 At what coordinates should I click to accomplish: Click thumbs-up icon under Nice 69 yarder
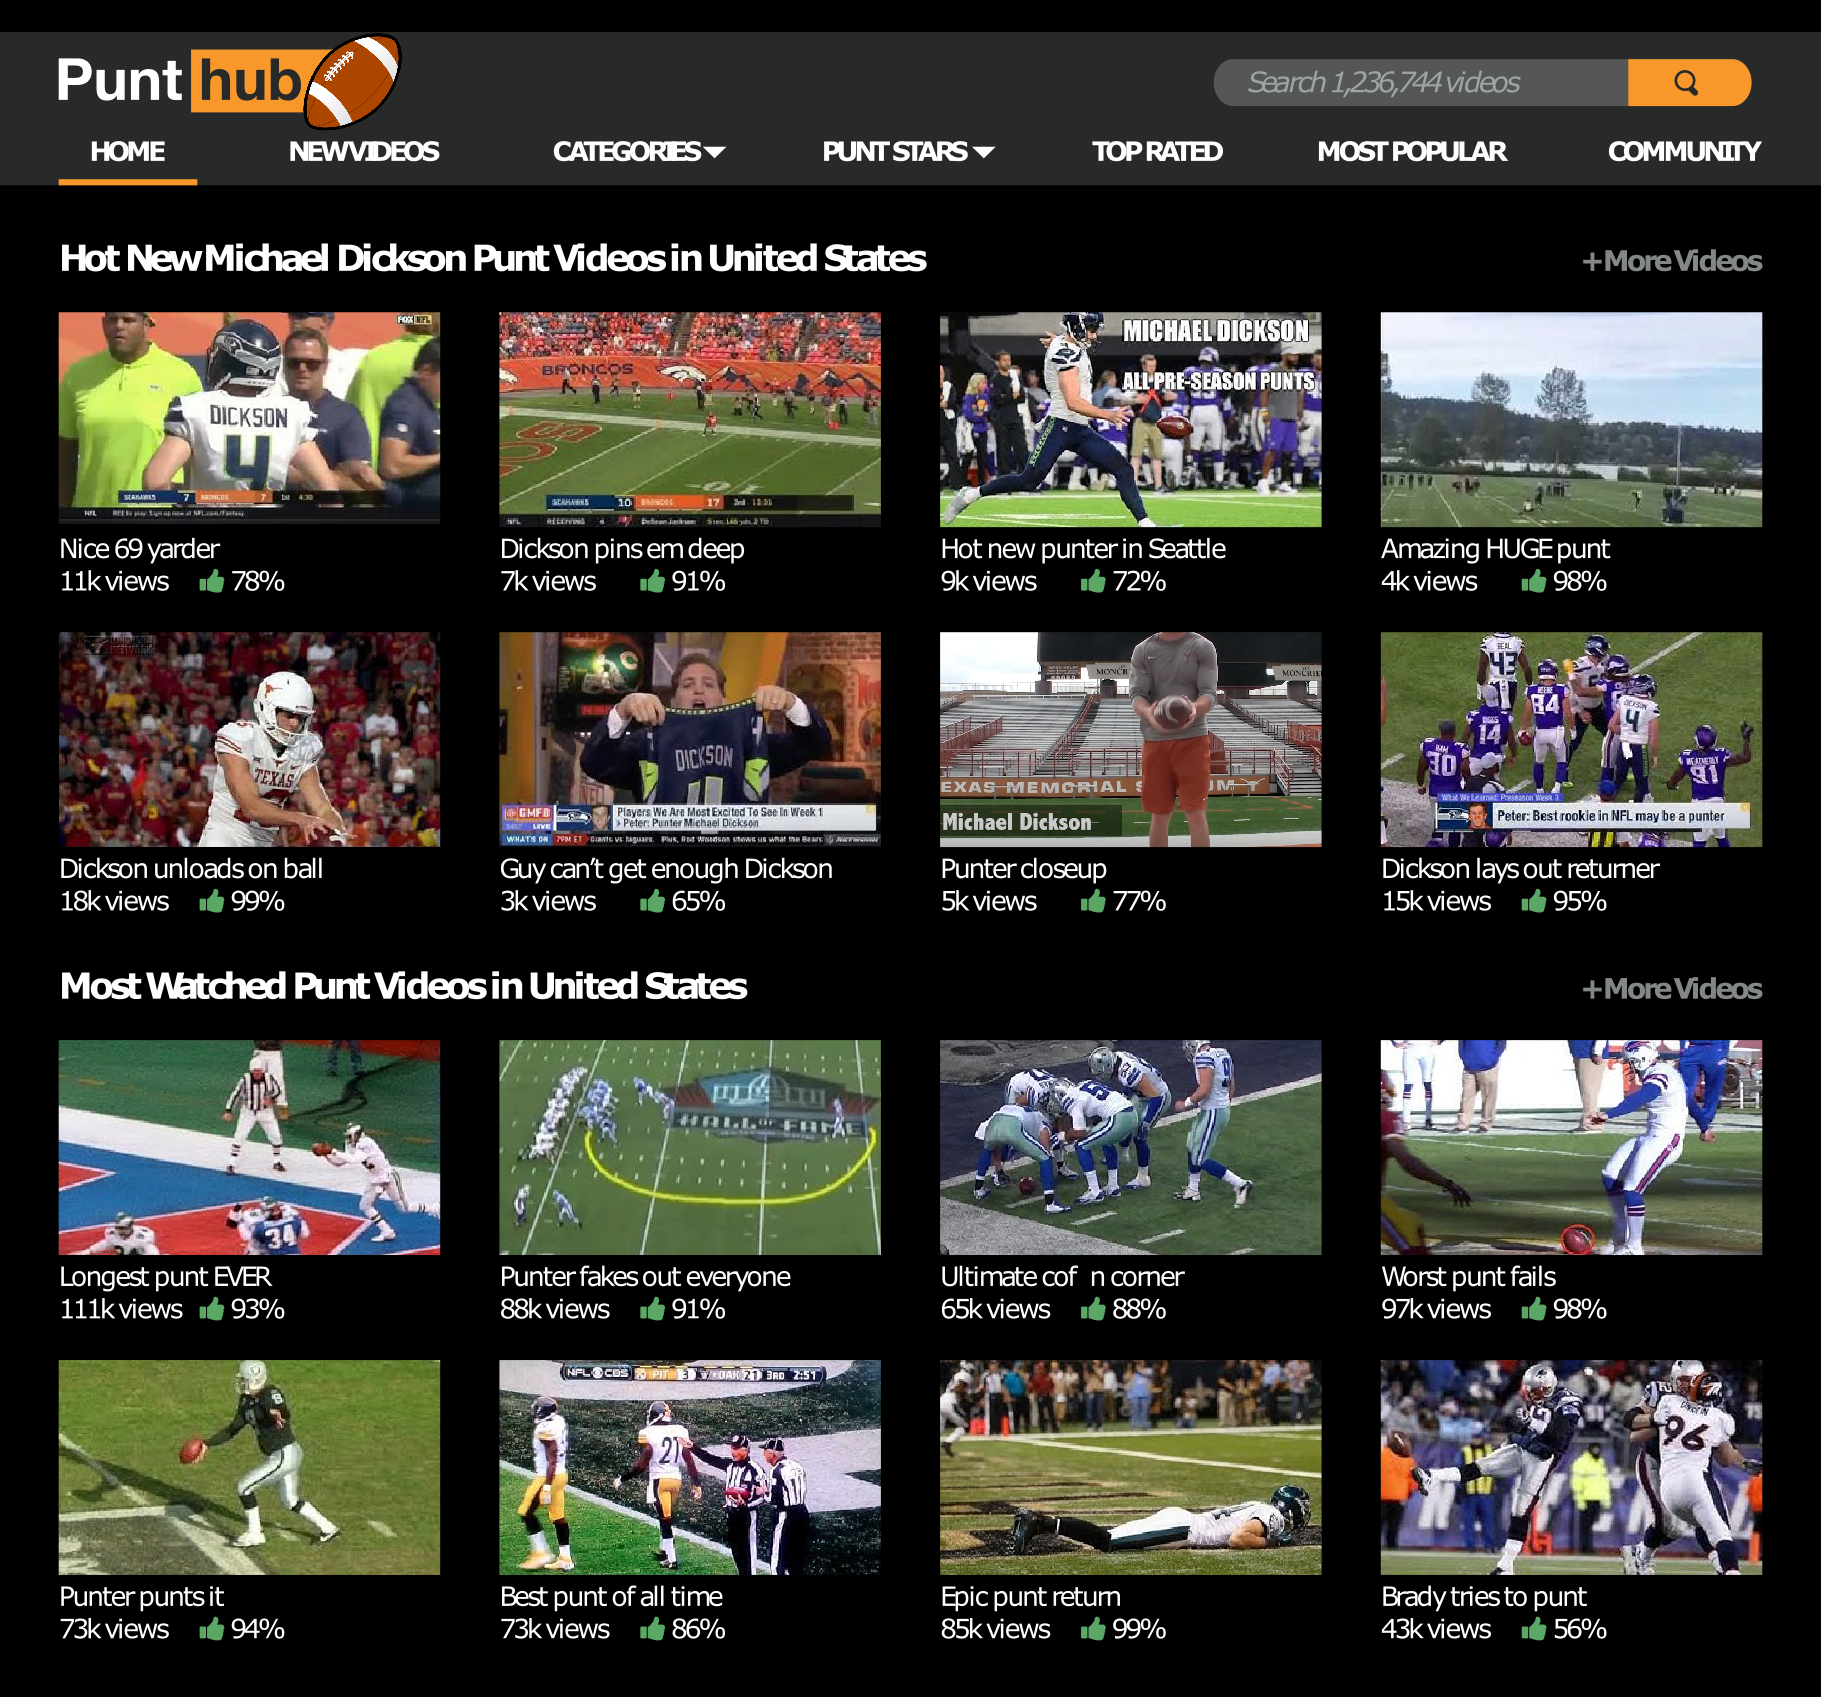[x=211, y=581]
